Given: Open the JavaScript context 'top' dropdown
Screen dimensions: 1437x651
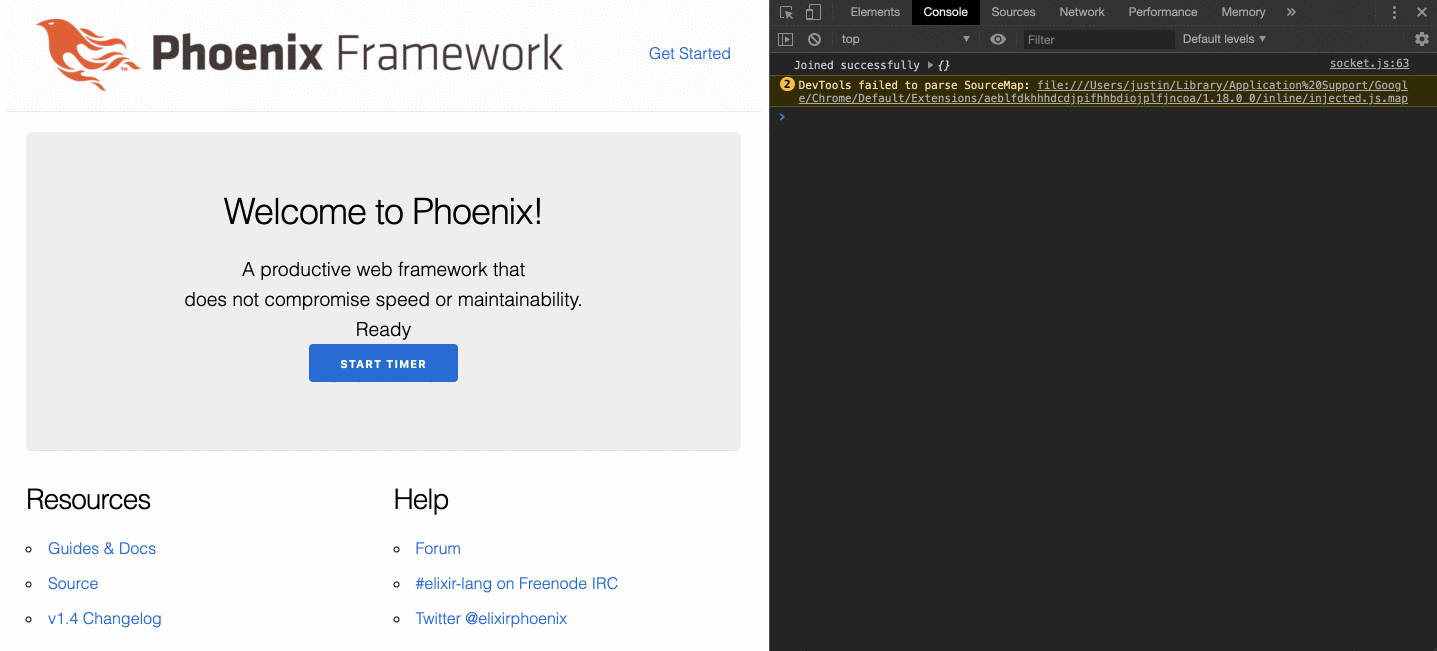Looking at the screenshot, I should (x=905, y=39).
